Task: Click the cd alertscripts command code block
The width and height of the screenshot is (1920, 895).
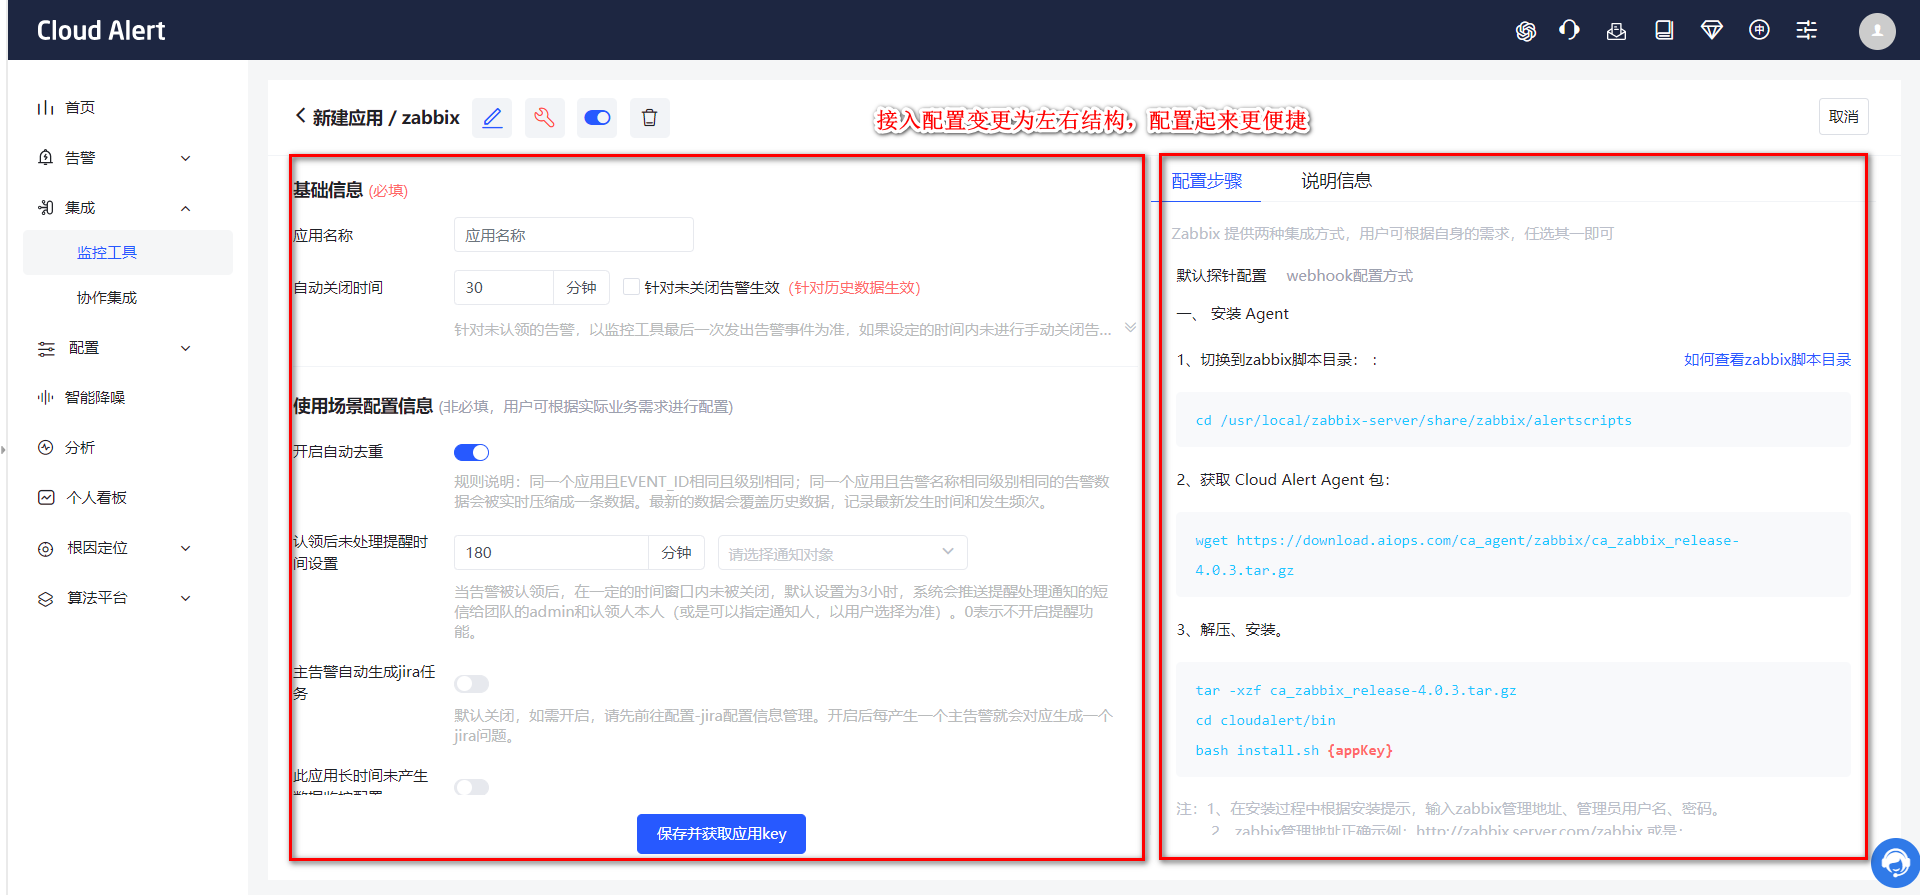Action: [1513, 420]
